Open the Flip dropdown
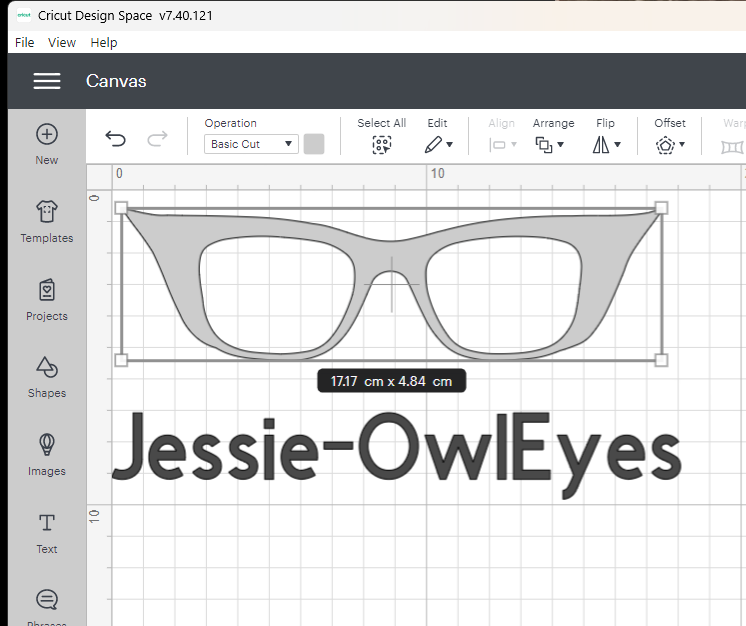746x626 pixels. pyautogui.click(x=606, y=144)
